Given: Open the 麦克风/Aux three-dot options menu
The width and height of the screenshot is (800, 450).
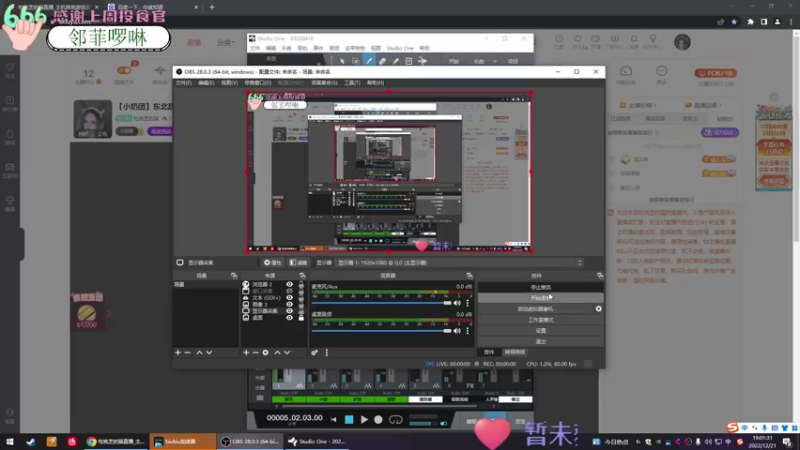Looking at the screenshot, I should pyautogui.click(x=467, y=303).
